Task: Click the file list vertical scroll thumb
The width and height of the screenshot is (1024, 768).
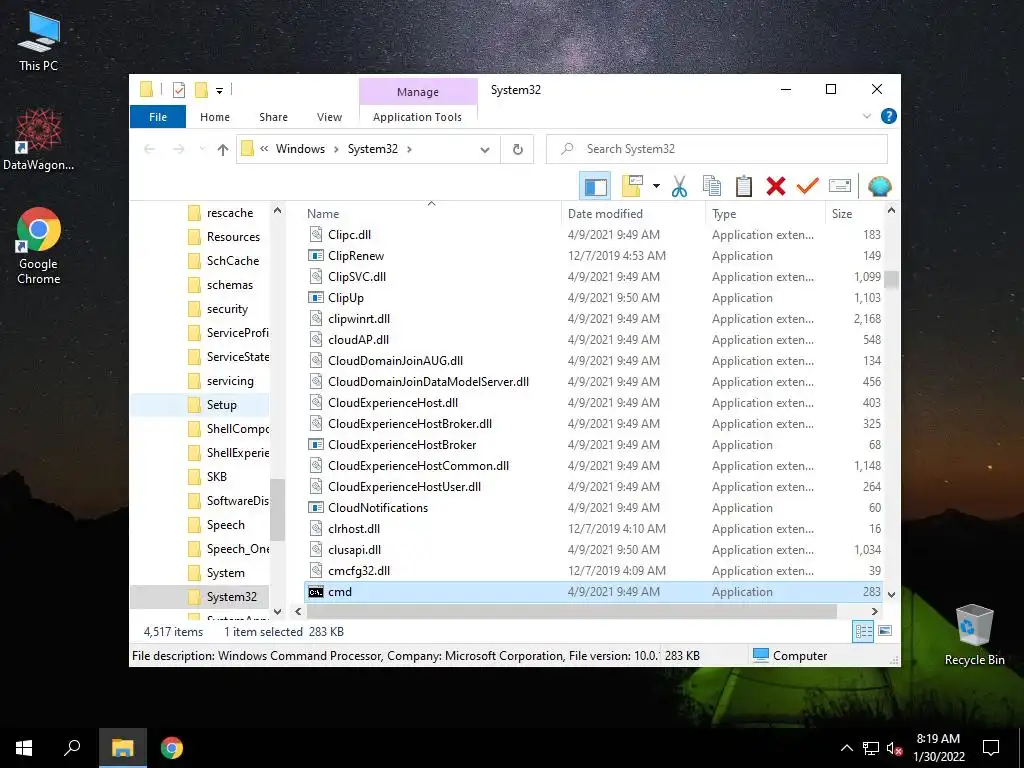Action: [x=891, y=279]
